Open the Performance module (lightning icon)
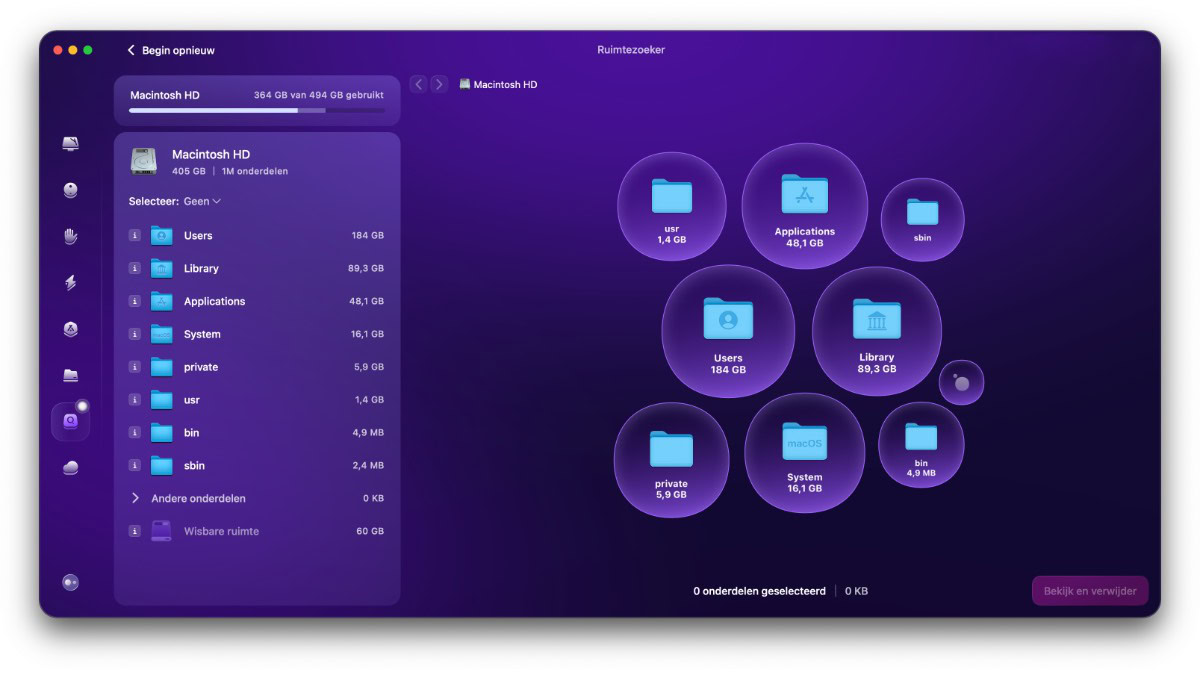Screen dimensions: 1200x675 (x=70, y=284)
